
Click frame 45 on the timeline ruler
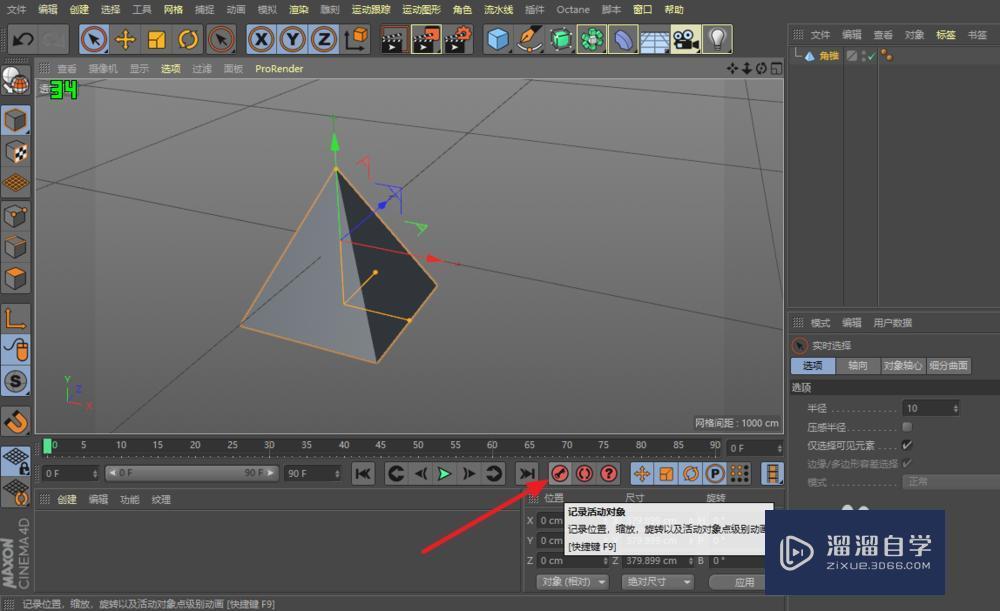(x=381, y=445)
